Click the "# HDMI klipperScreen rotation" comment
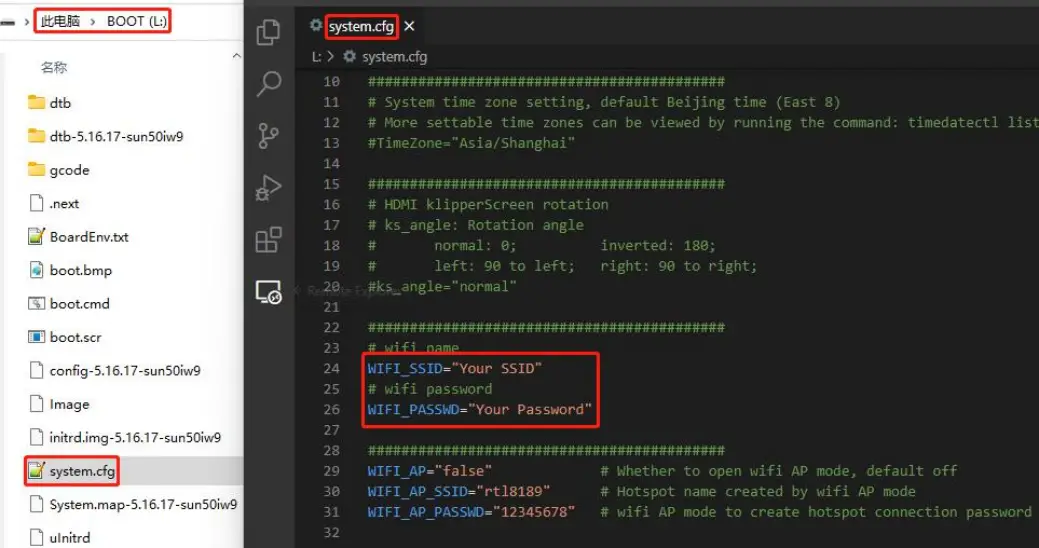This screenshot has width=1039, height=548. click(488, 205)
